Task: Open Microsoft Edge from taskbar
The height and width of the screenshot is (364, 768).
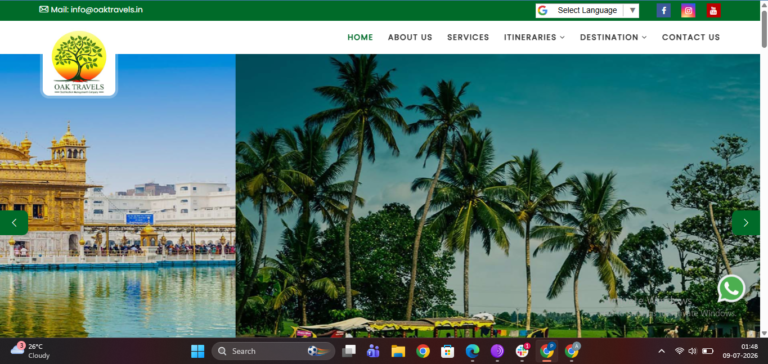Action: [472, 351]
